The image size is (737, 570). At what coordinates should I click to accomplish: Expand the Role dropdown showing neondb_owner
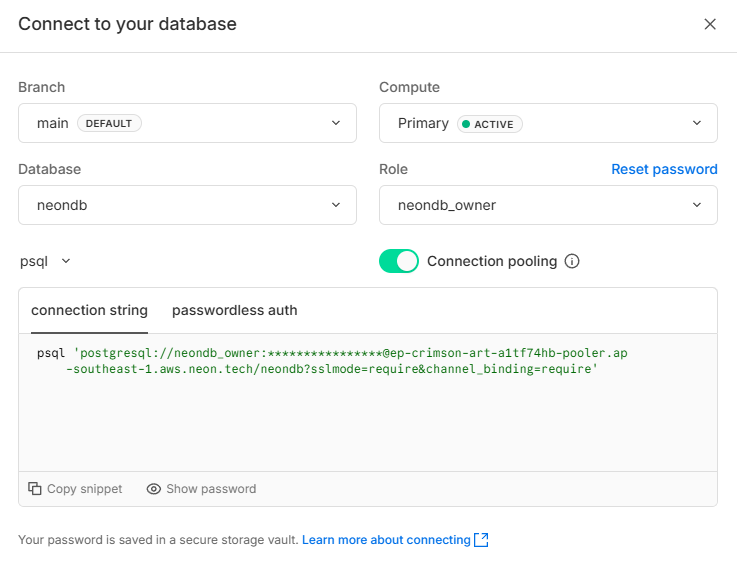coord(548,205)
